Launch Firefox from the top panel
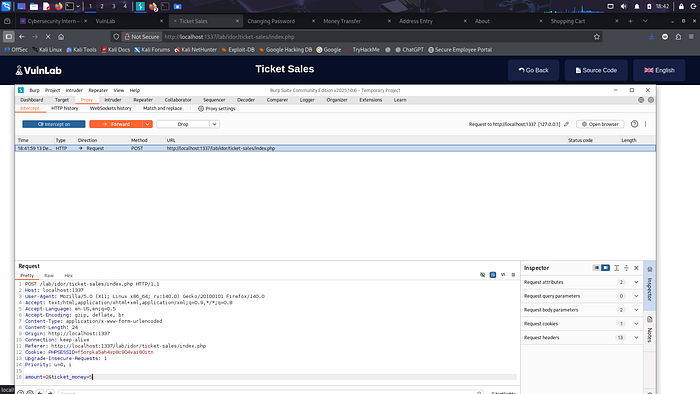Screen dimensions: 700x394 (58, 6)
